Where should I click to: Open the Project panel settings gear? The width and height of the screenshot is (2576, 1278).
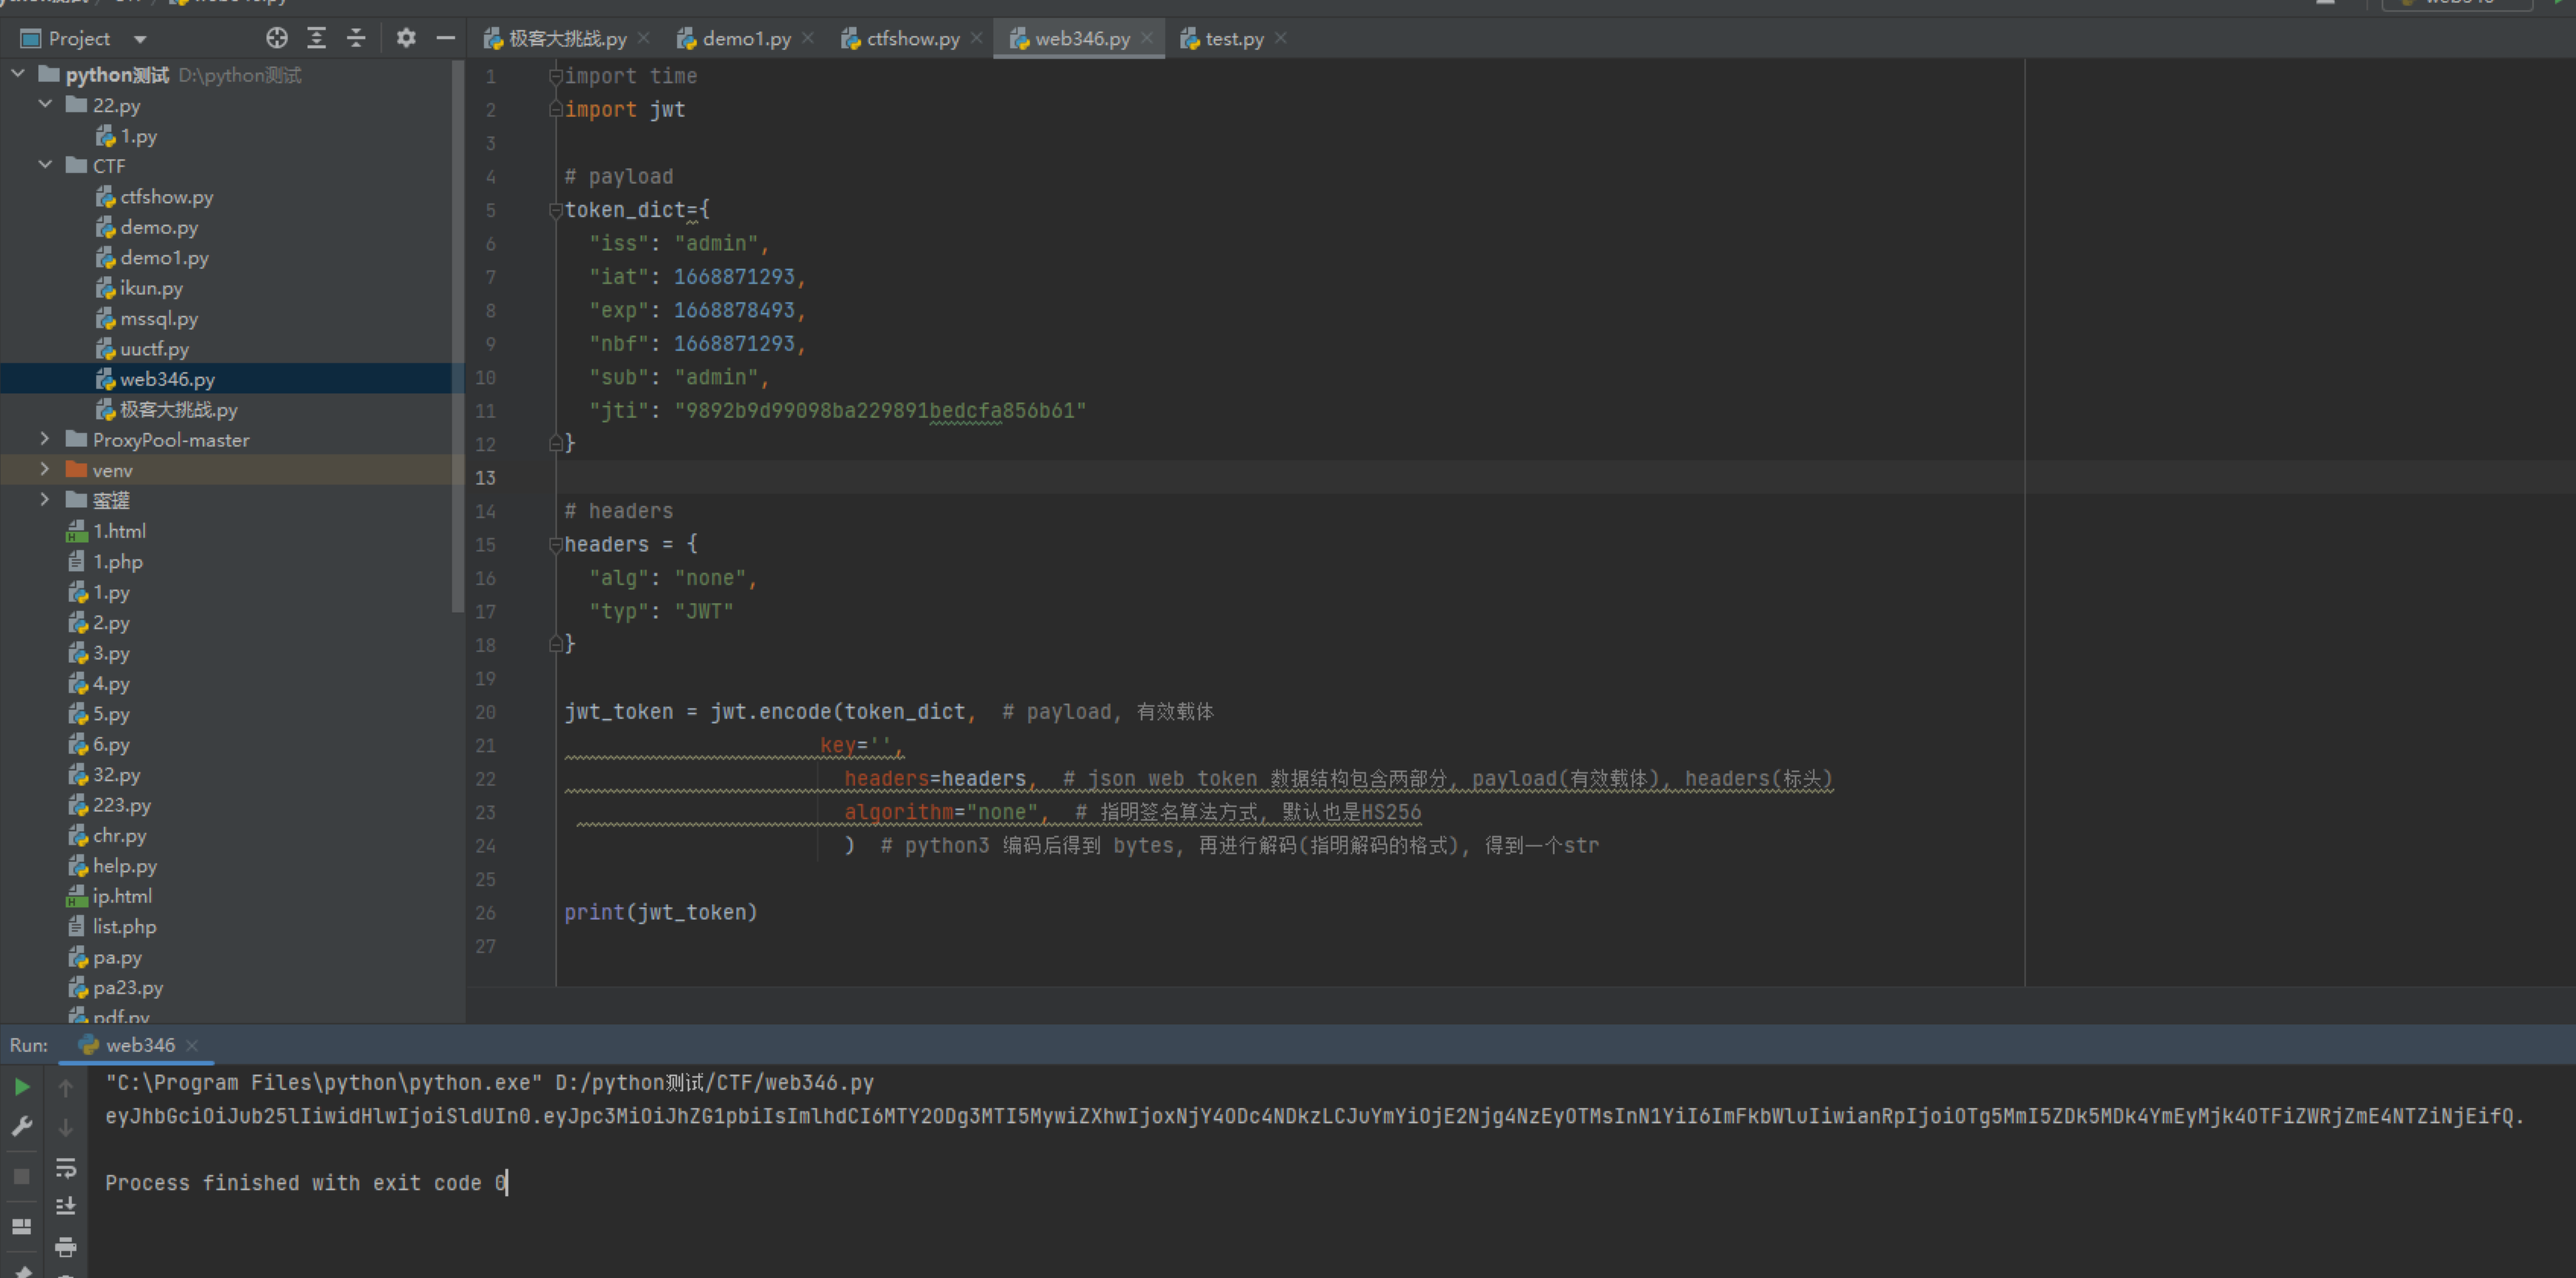coord(405,38)
